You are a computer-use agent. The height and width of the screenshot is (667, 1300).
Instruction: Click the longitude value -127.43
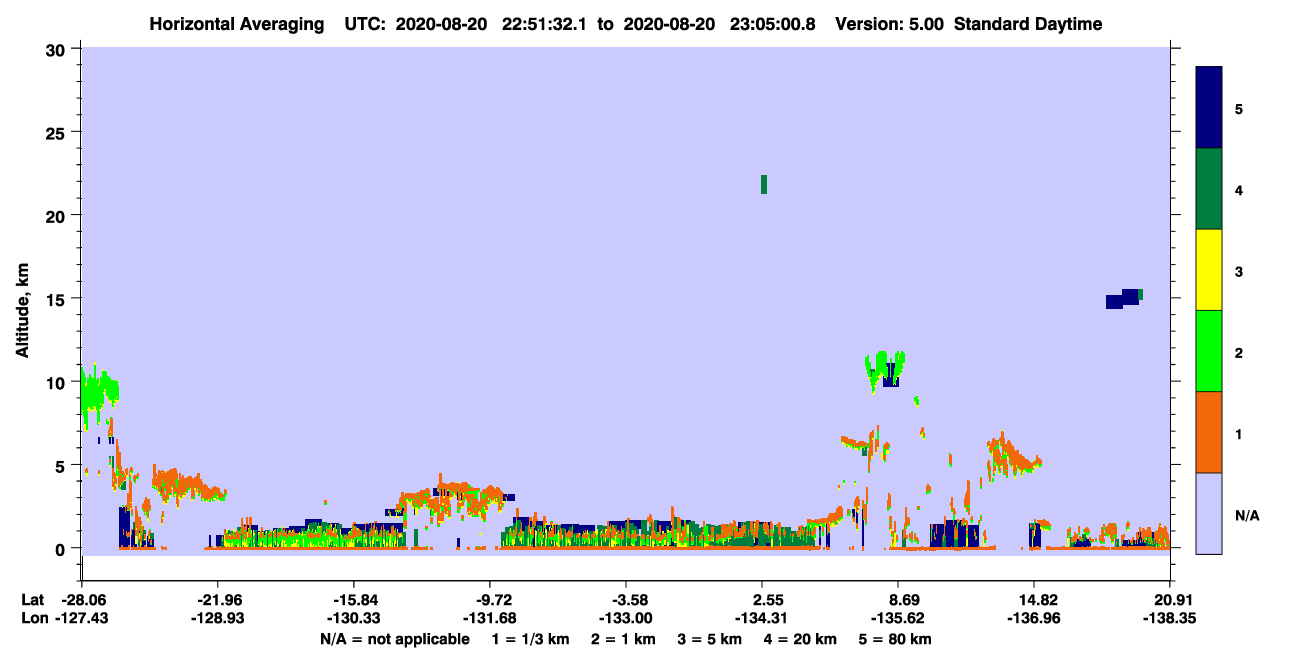(82, 619)
